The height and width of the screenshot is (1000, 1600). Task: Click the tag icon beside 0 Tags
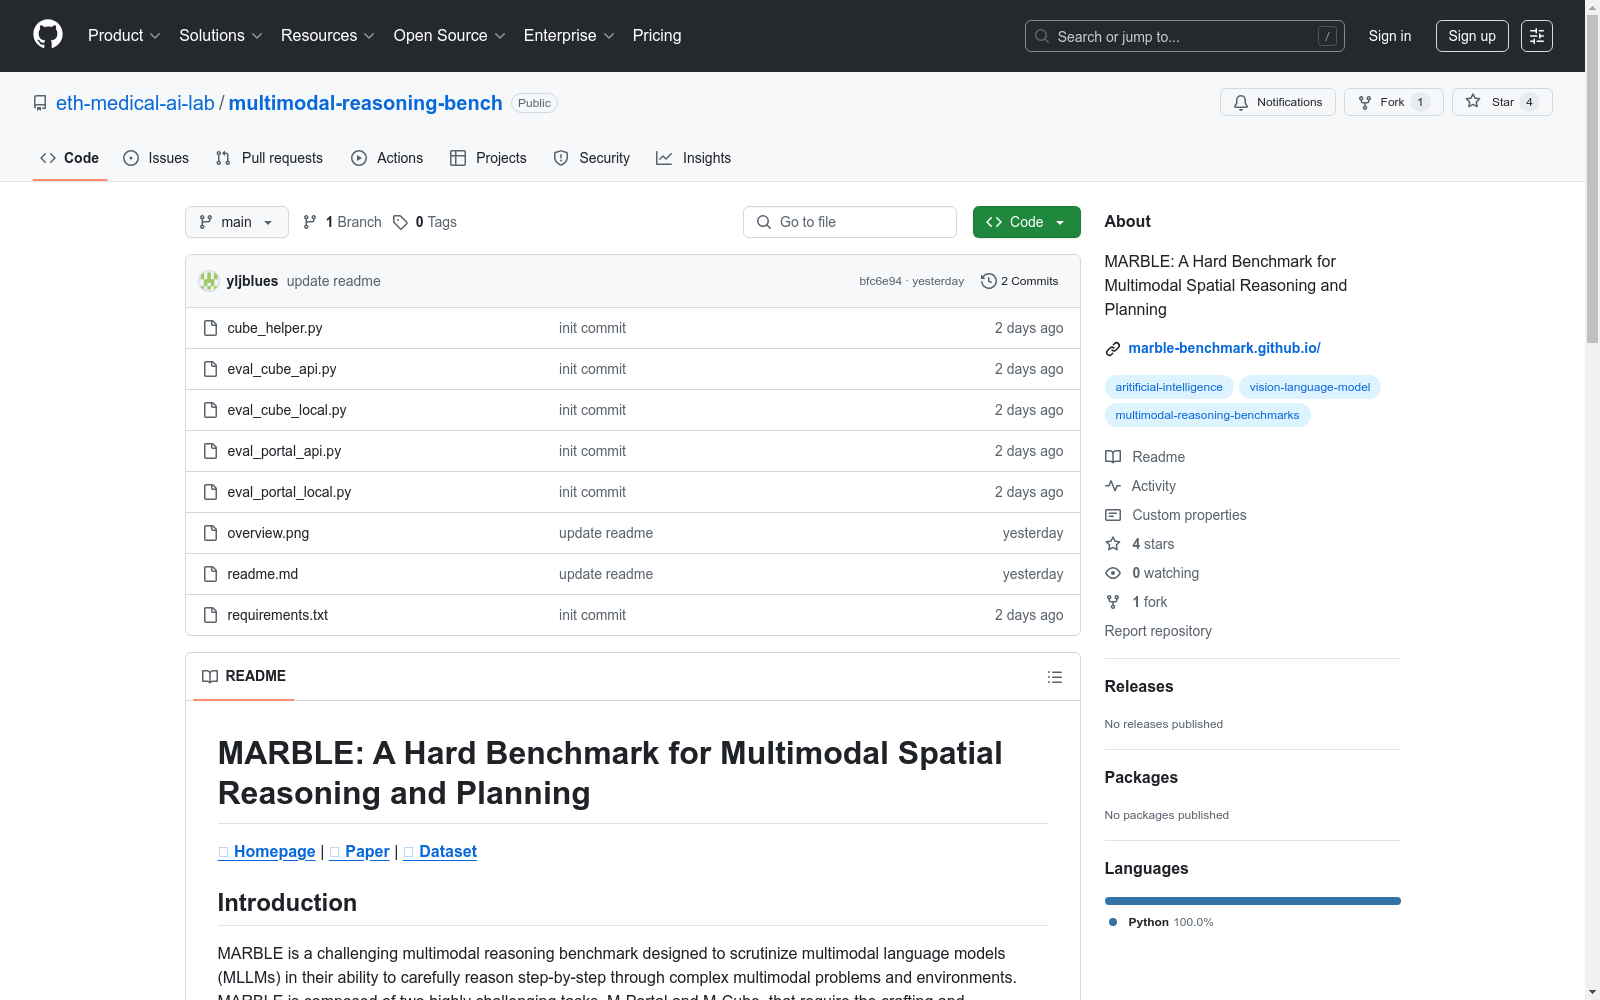tap(400, 222)
